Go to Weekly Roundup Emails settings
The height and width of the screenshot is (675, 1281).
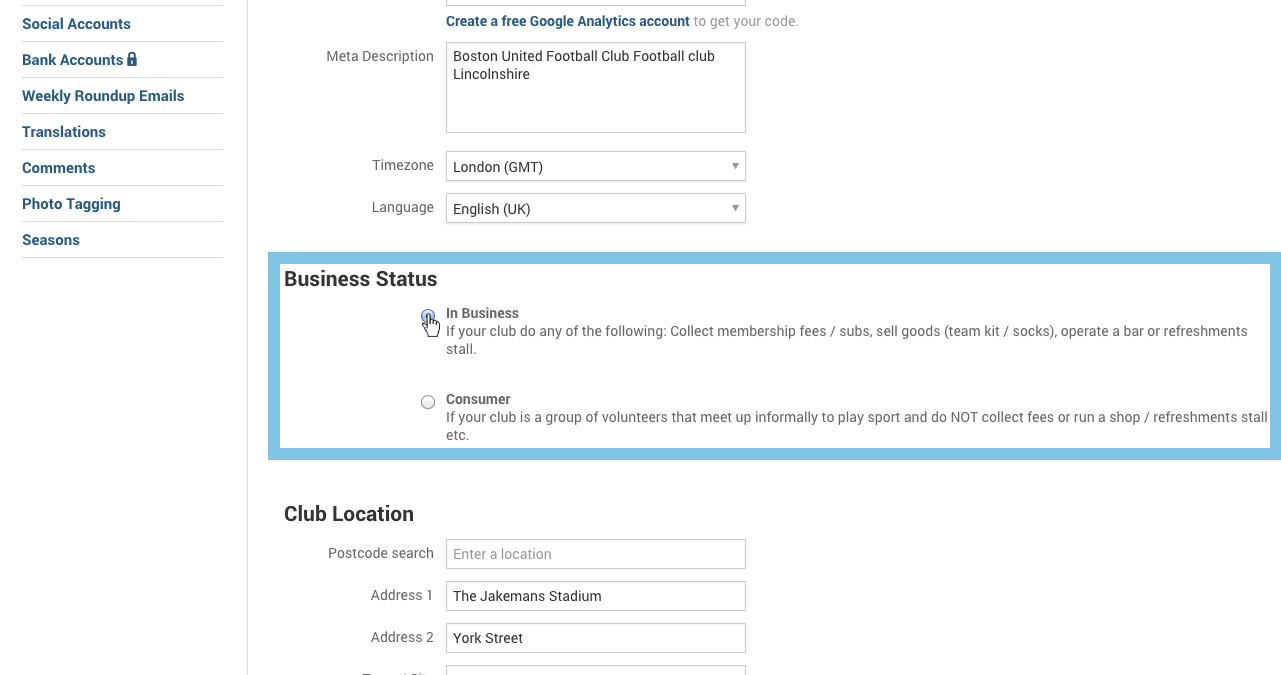(103, 96)
